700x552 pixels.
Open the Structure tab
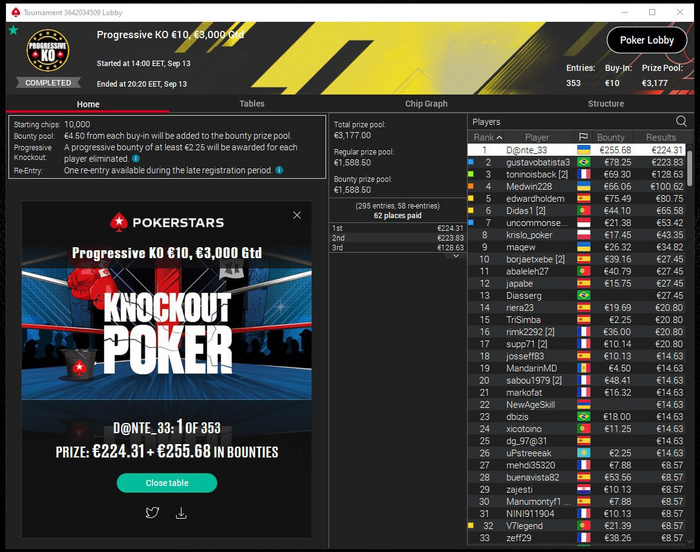(605, 104)
